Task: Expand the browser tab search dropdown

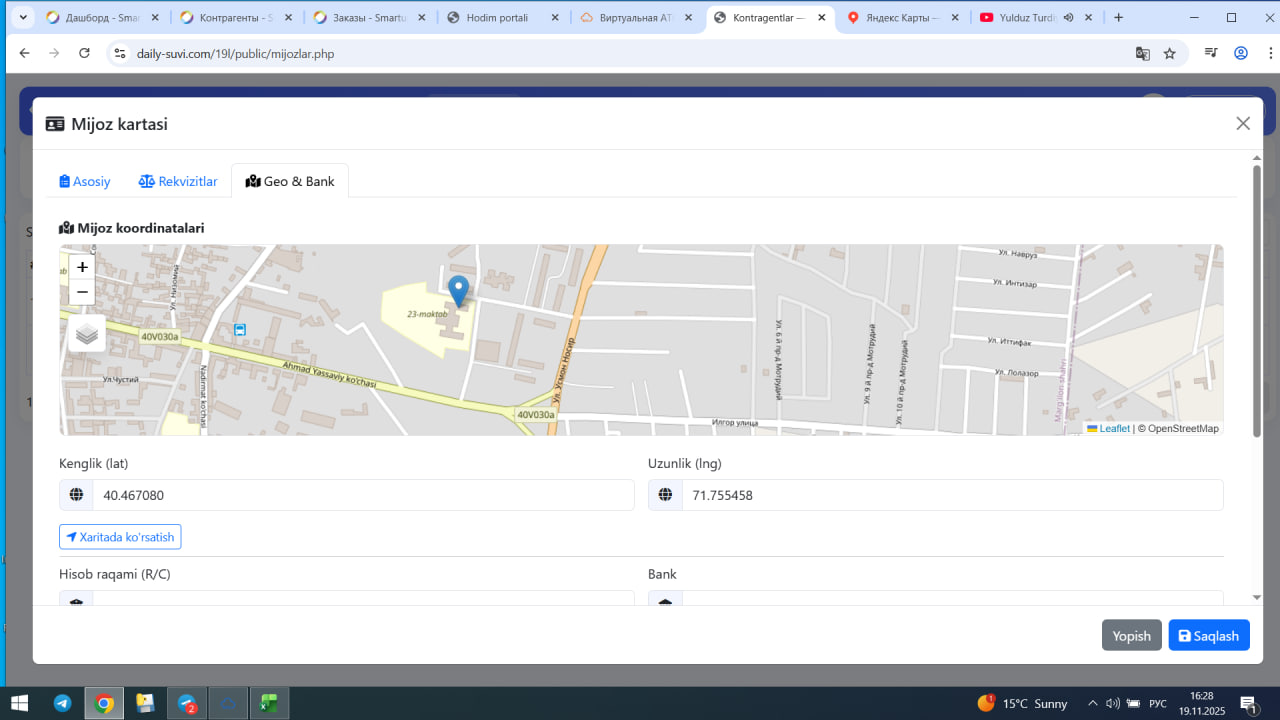Action: click(22, 17)
